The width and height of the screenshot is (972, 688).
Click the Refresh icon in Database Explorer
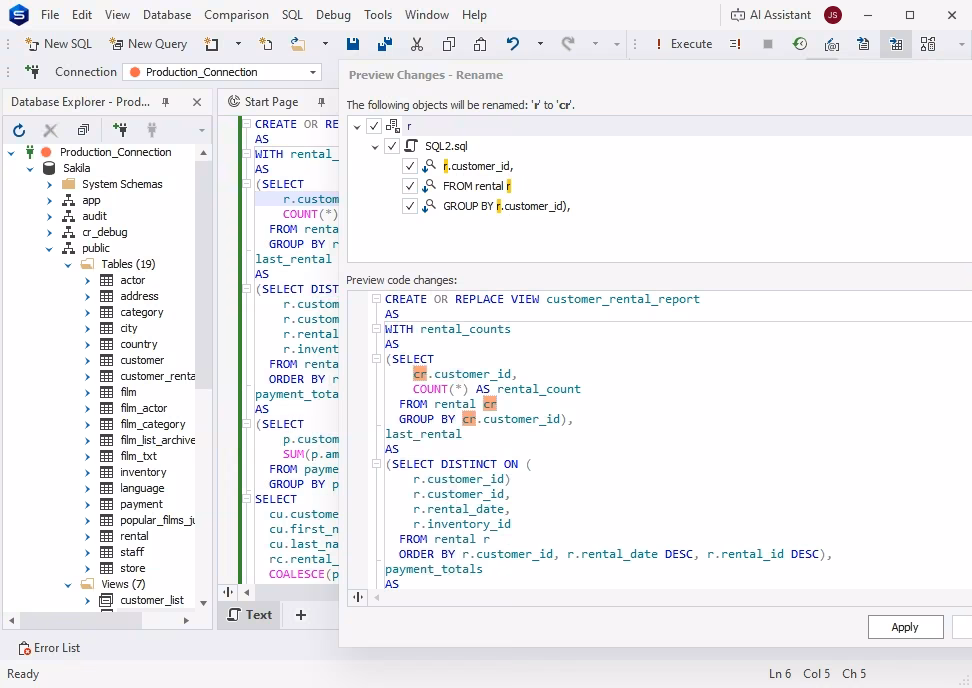(19, 130)
